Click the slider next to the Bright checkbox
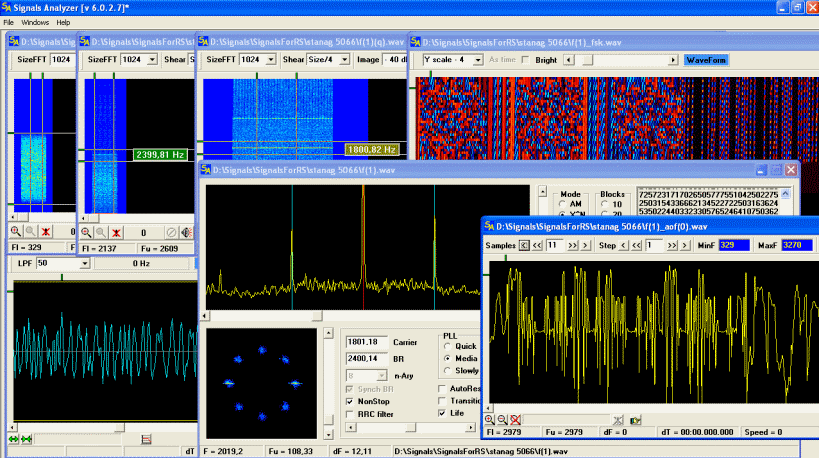 point(586,60)
